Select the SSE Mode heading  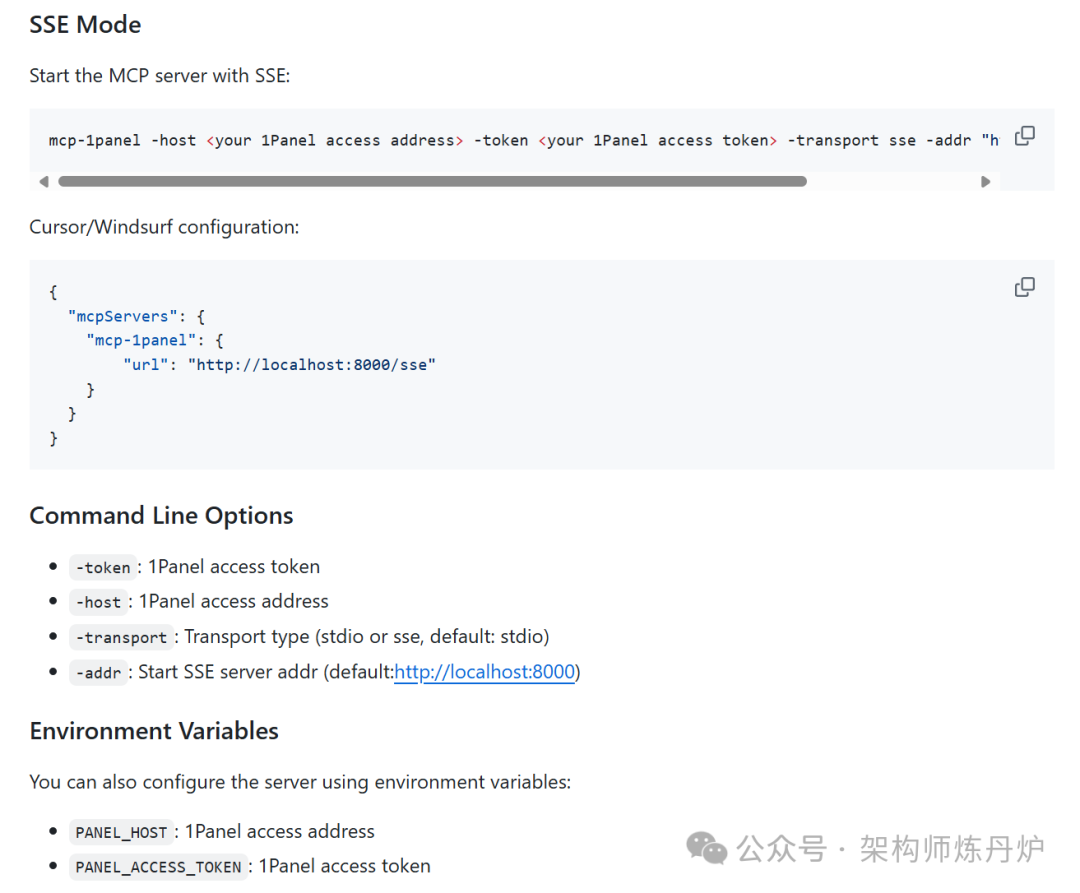85,24
